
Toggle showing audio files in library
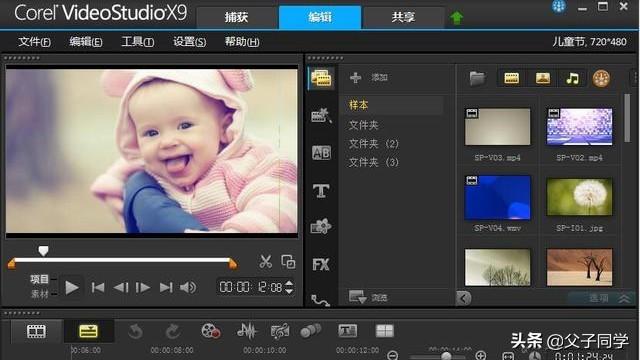572,78
